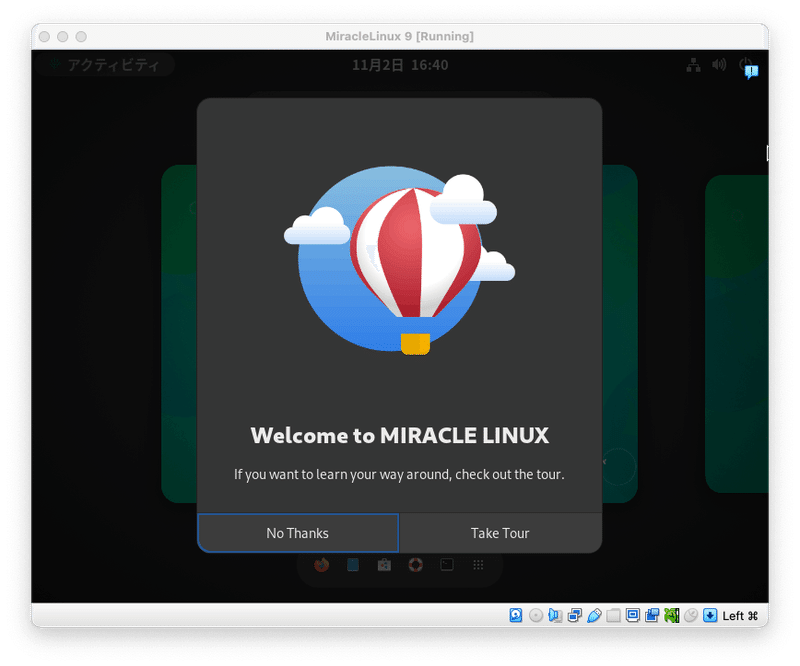Image resolution: width=800 pixels, height=666 pixels.
Task: Open the アクティビティ overview button
Action: 106,65
